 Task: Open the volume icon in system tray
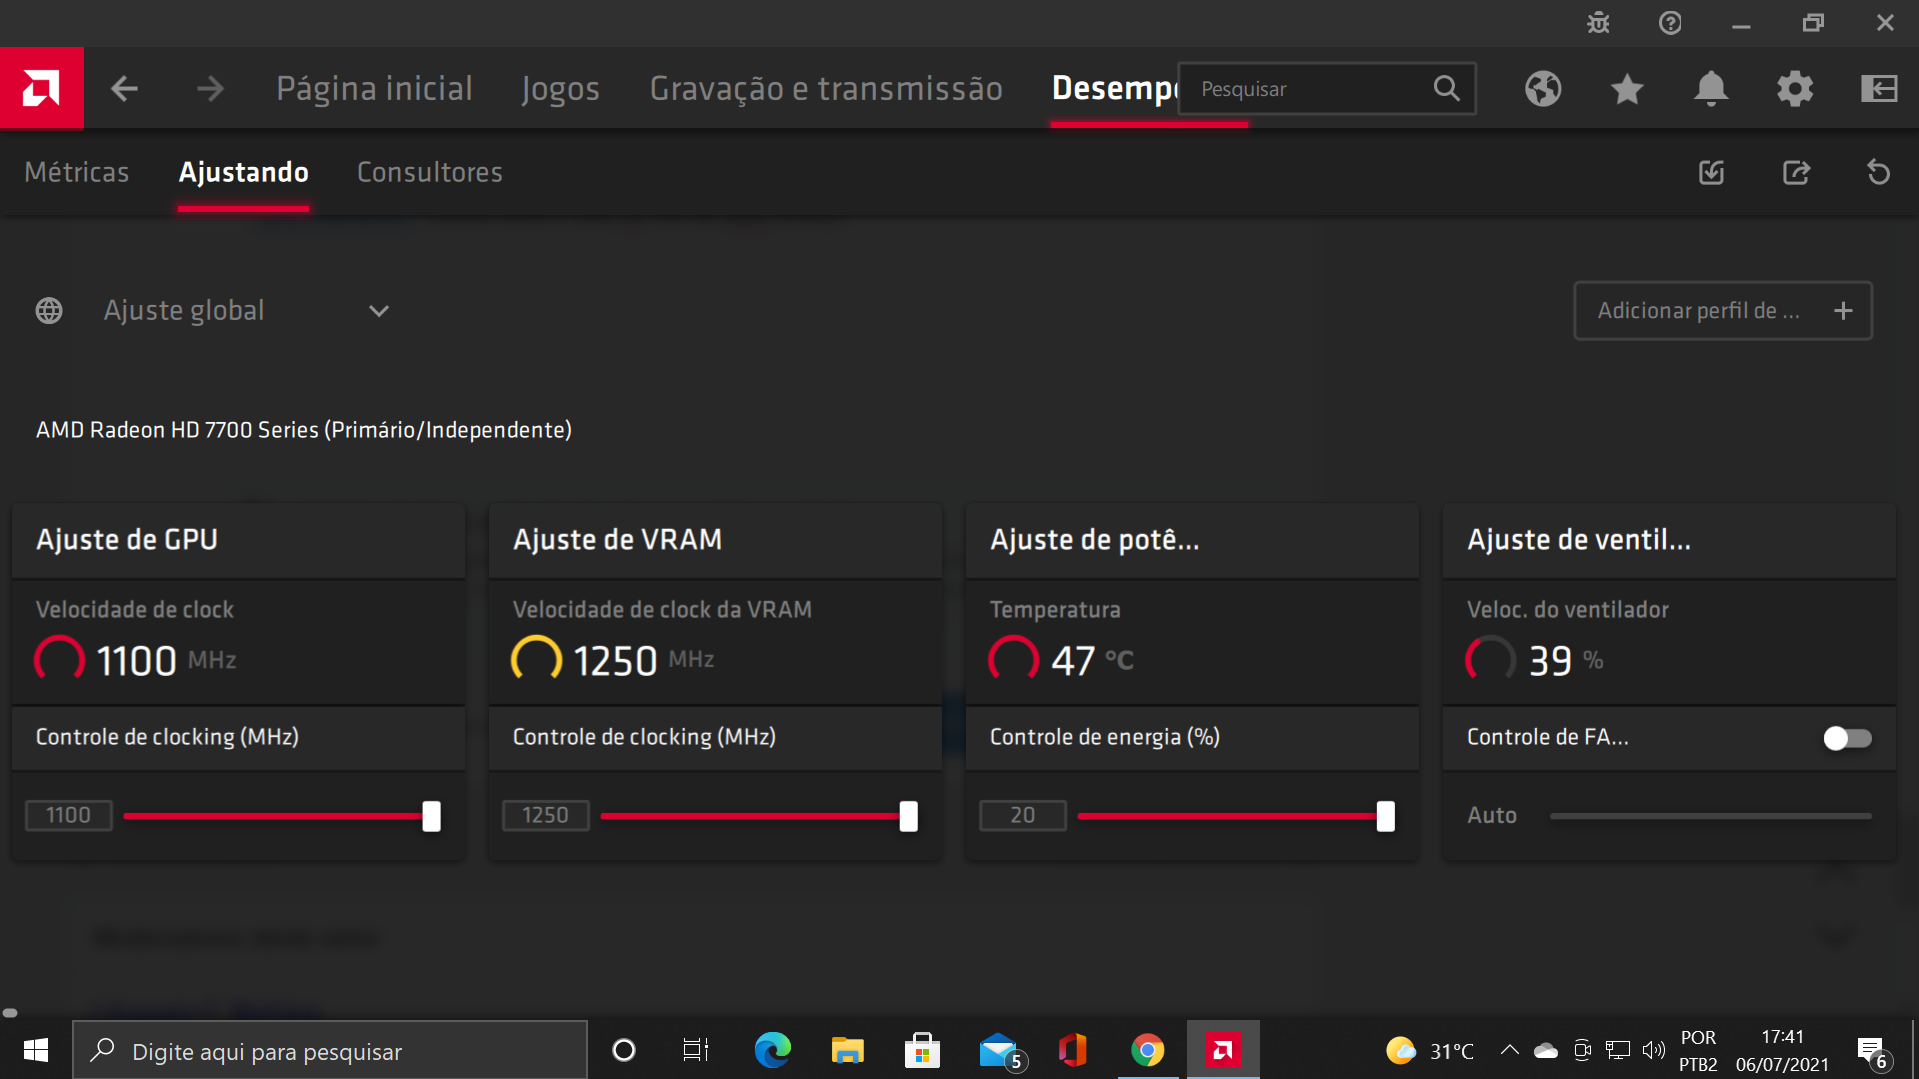point(1653,1050)
